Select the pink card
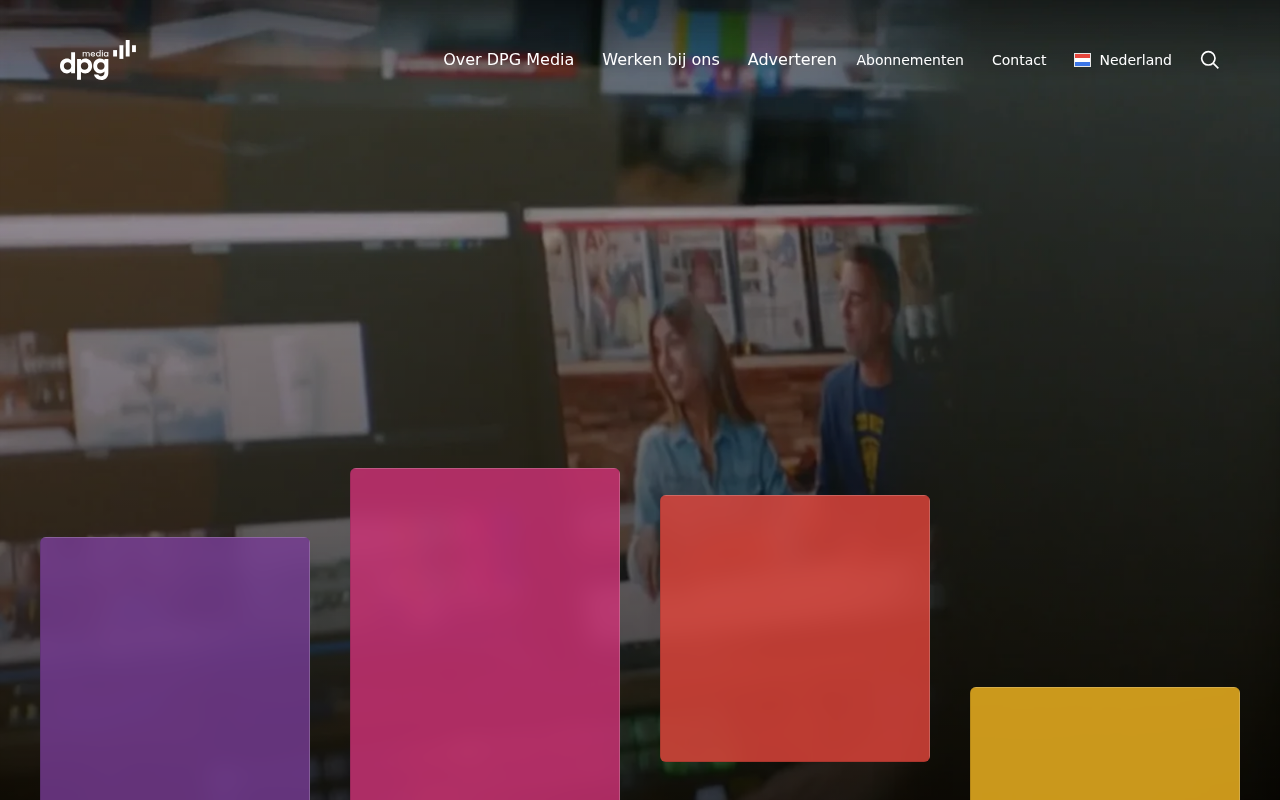Screen dimensions: 1280x800 click(485, 634)
